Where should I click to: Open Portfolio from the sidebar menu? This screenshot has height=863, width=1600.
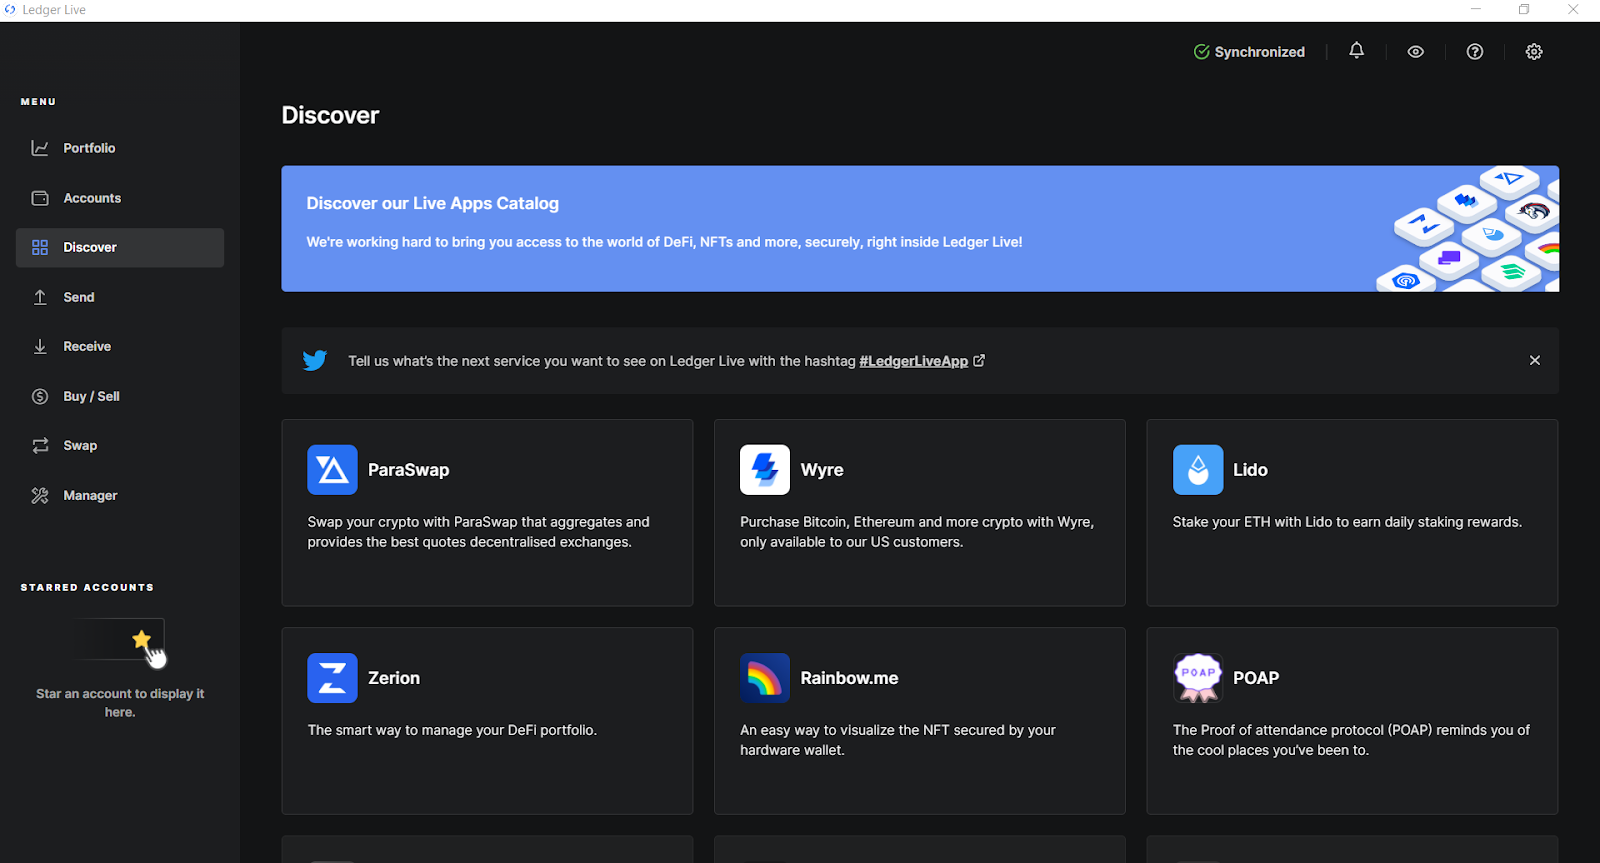120,148
